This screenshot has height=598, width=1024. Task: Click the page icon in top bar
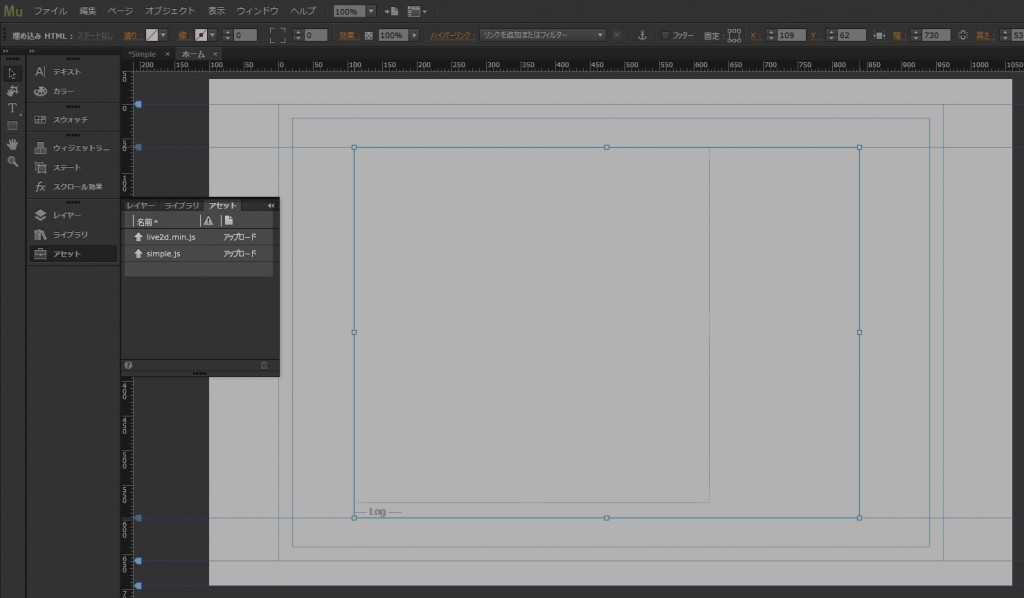click(391, 11)
